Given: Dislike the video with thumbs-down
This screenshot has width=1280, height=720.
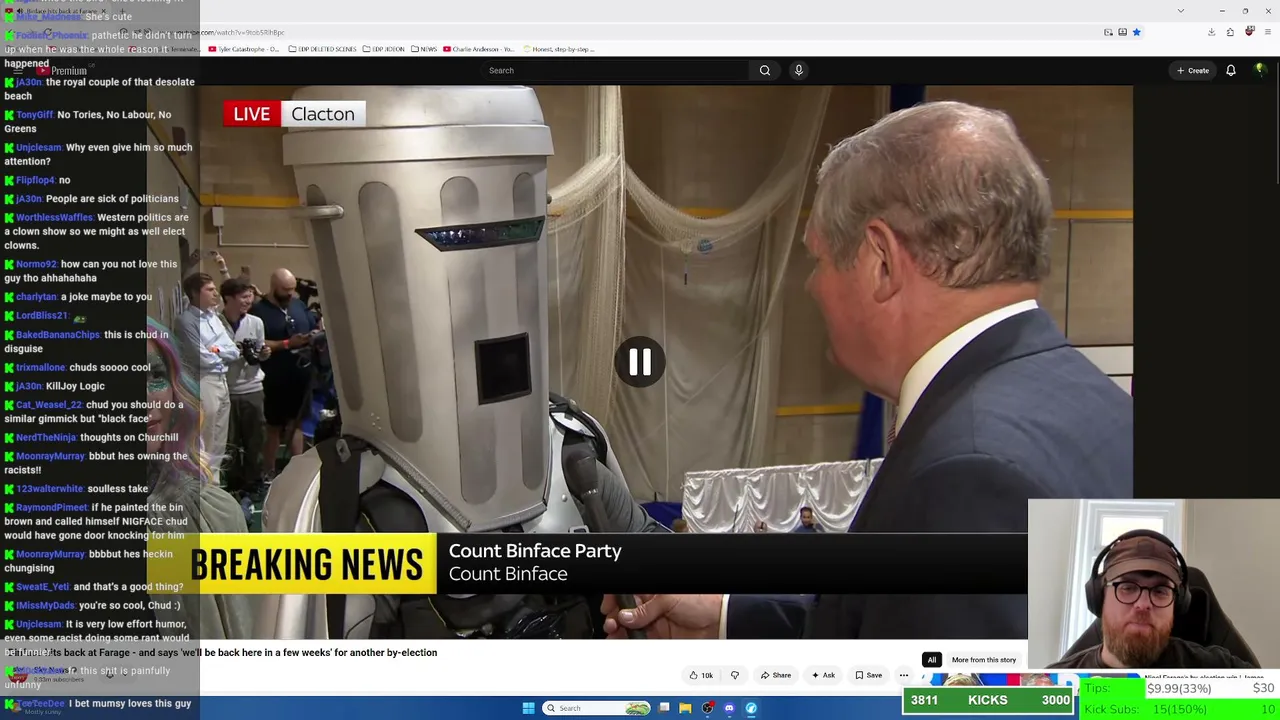Looking at the screenshot, I should click(735, 675).
